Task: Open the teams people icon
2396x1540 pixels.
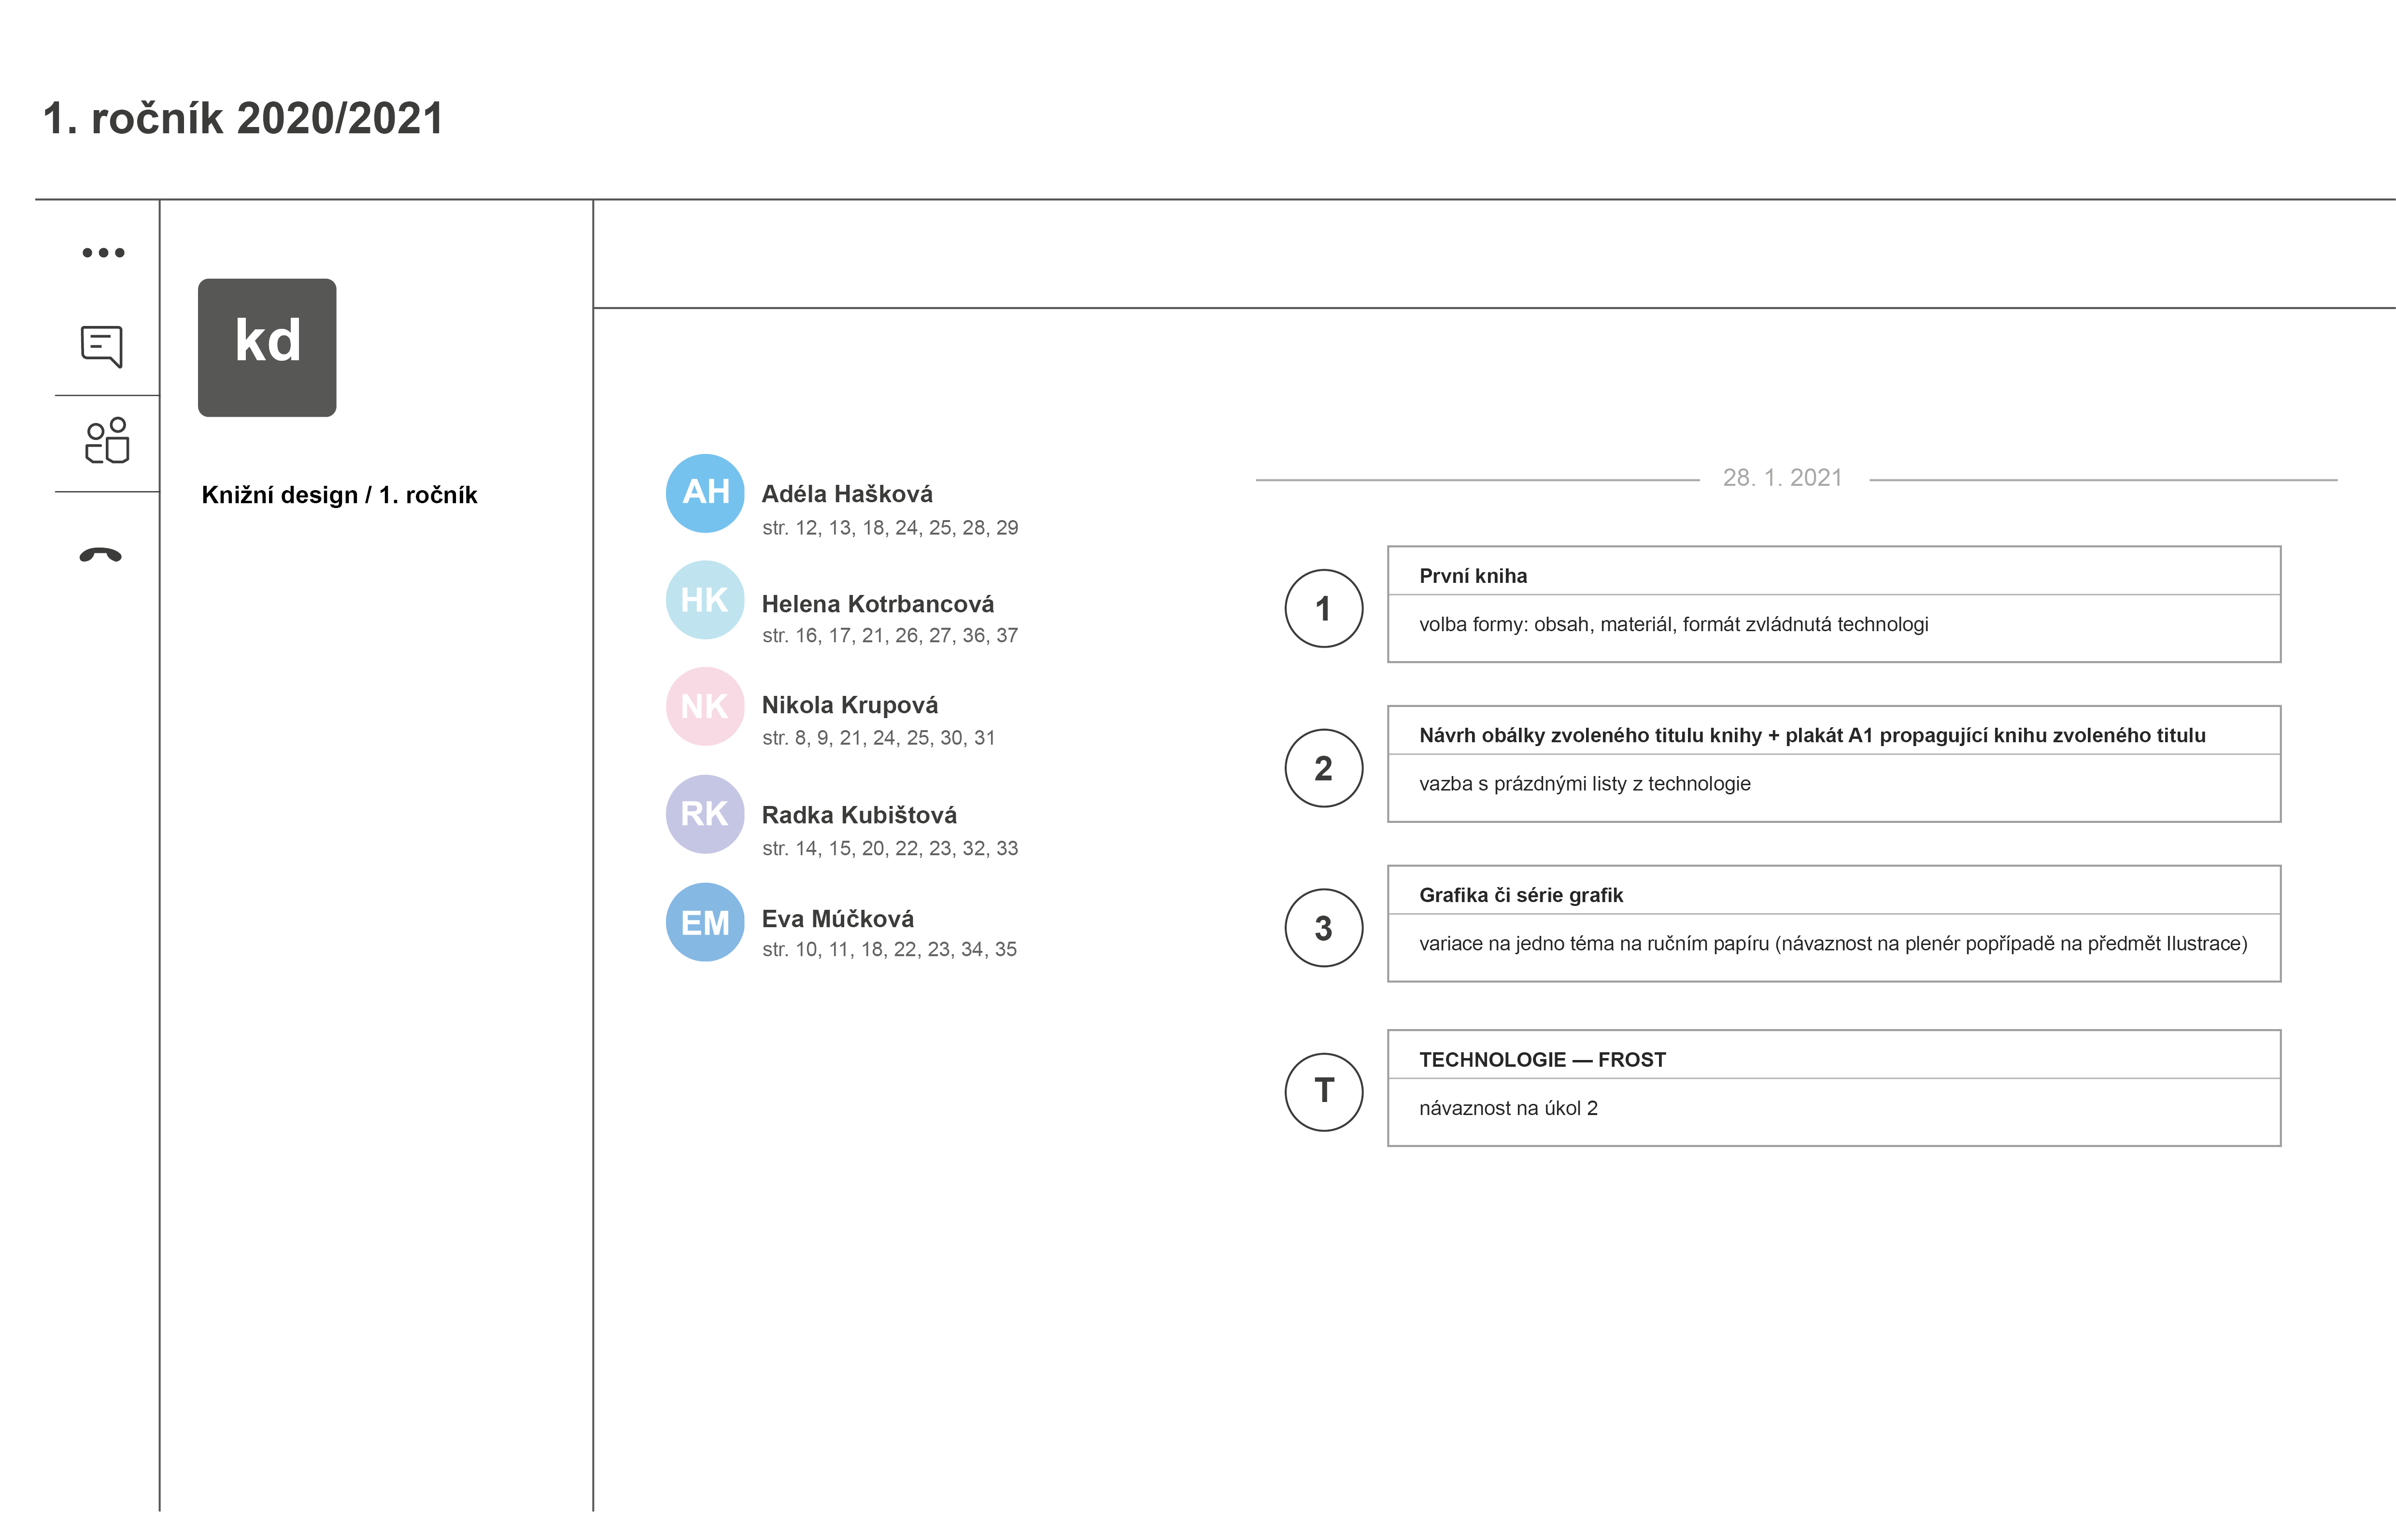Action: 107,441
